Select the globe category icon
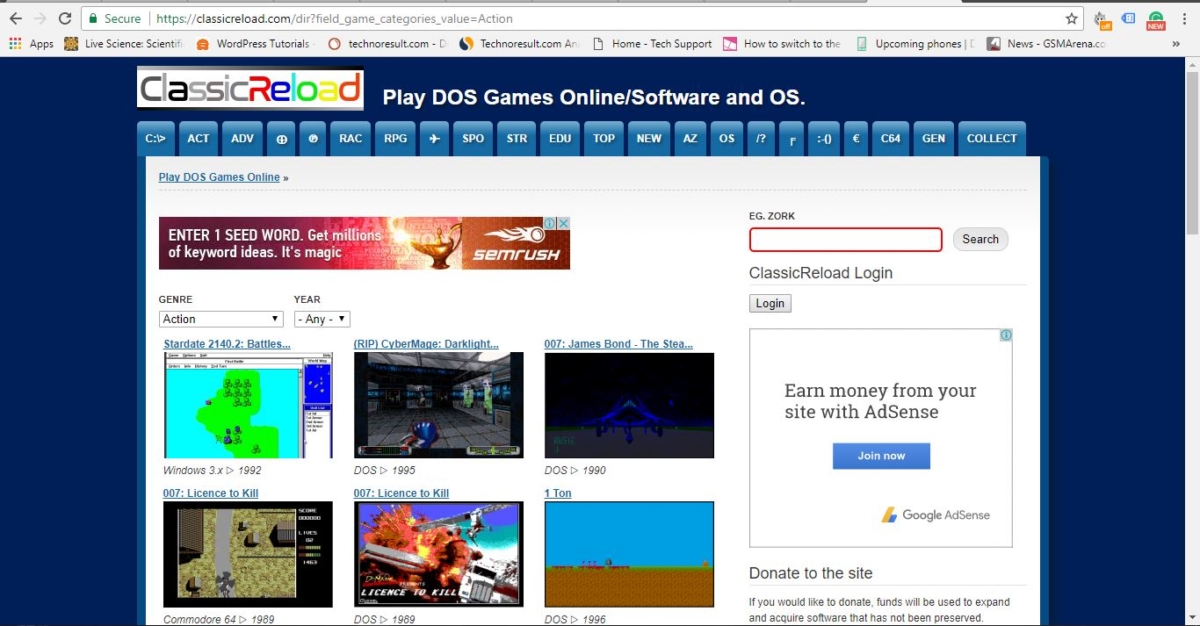Image resolution: width=1200 pixels, height=626 pixels. click(281, 138)
